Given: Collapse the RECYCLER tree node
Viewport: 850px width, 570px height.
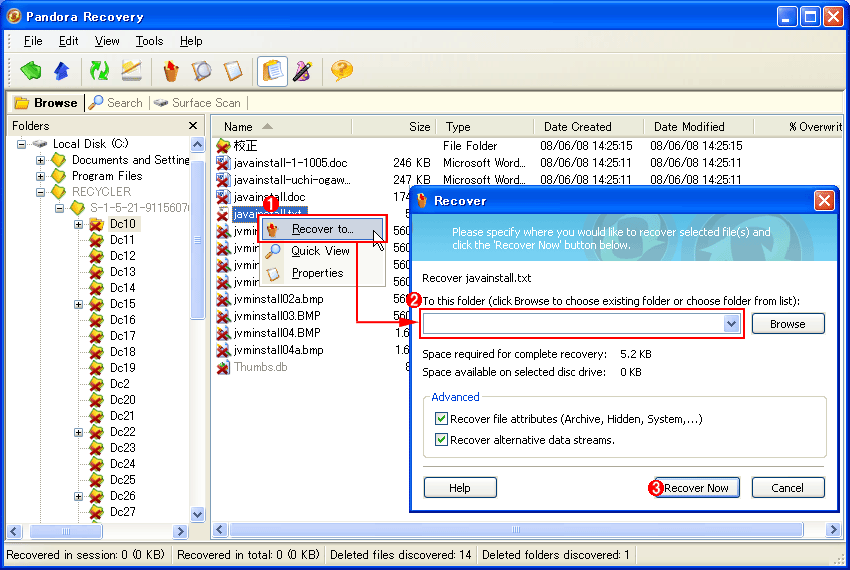Looking at the screenshot, I should tap(40, 192).
